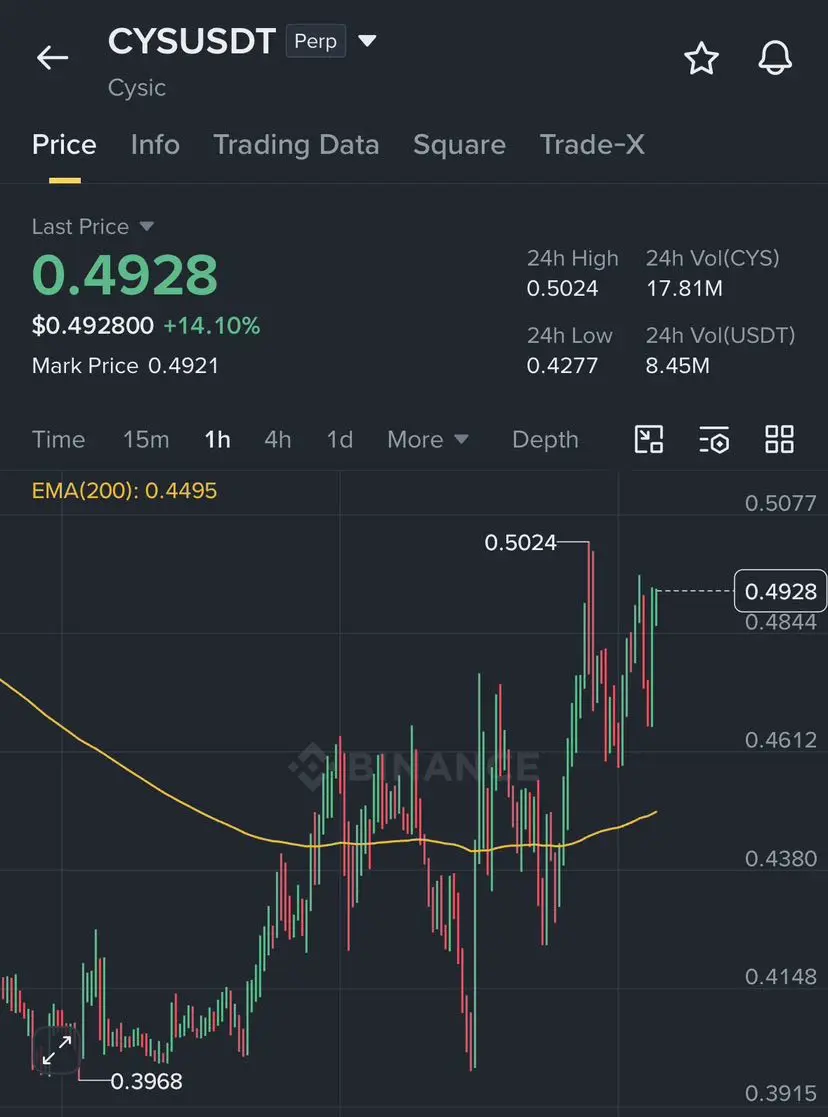This screenshot has height=1117, width=828.
Task: Select the 15m chart interval
Action: click(x=146, y=440)
